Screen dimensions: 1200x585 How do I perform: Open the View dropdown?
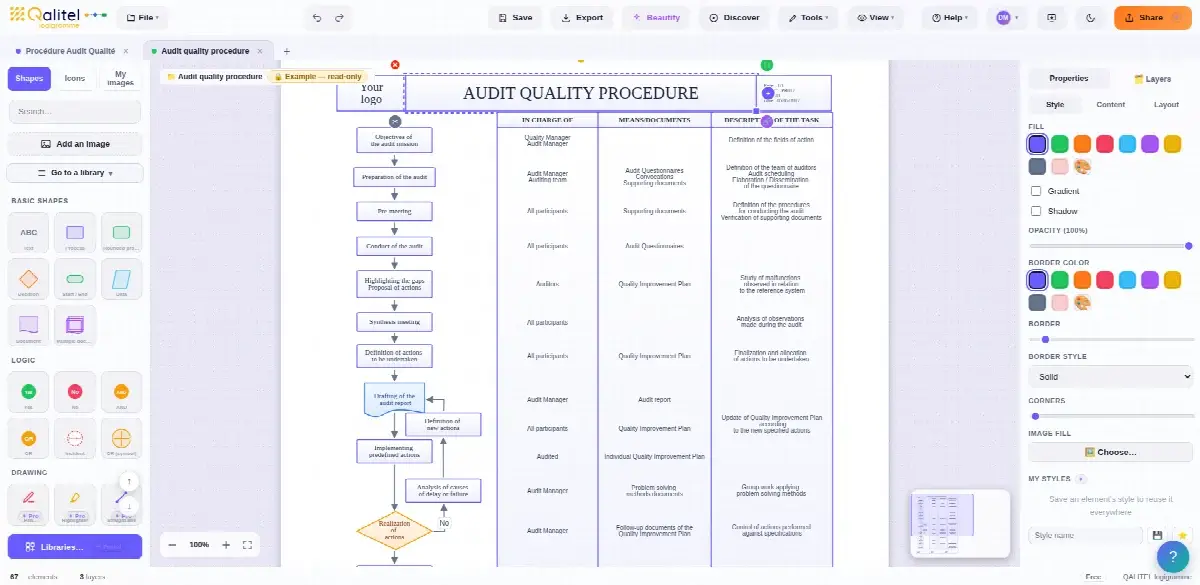(875, 17)
